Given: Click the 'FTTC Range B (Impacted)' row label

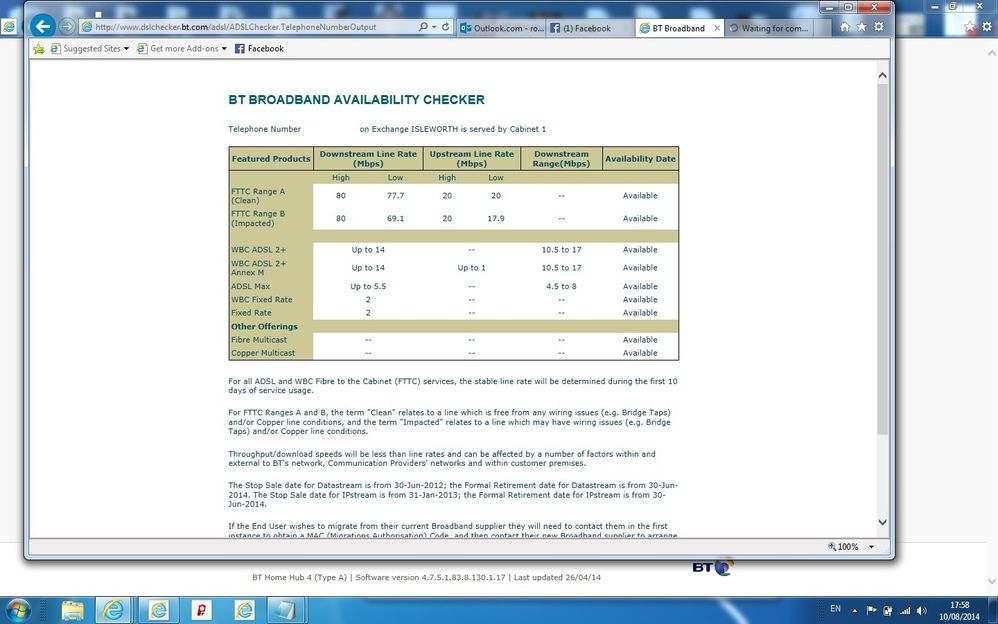Looking at the screenshot, I should click(258, 218).
